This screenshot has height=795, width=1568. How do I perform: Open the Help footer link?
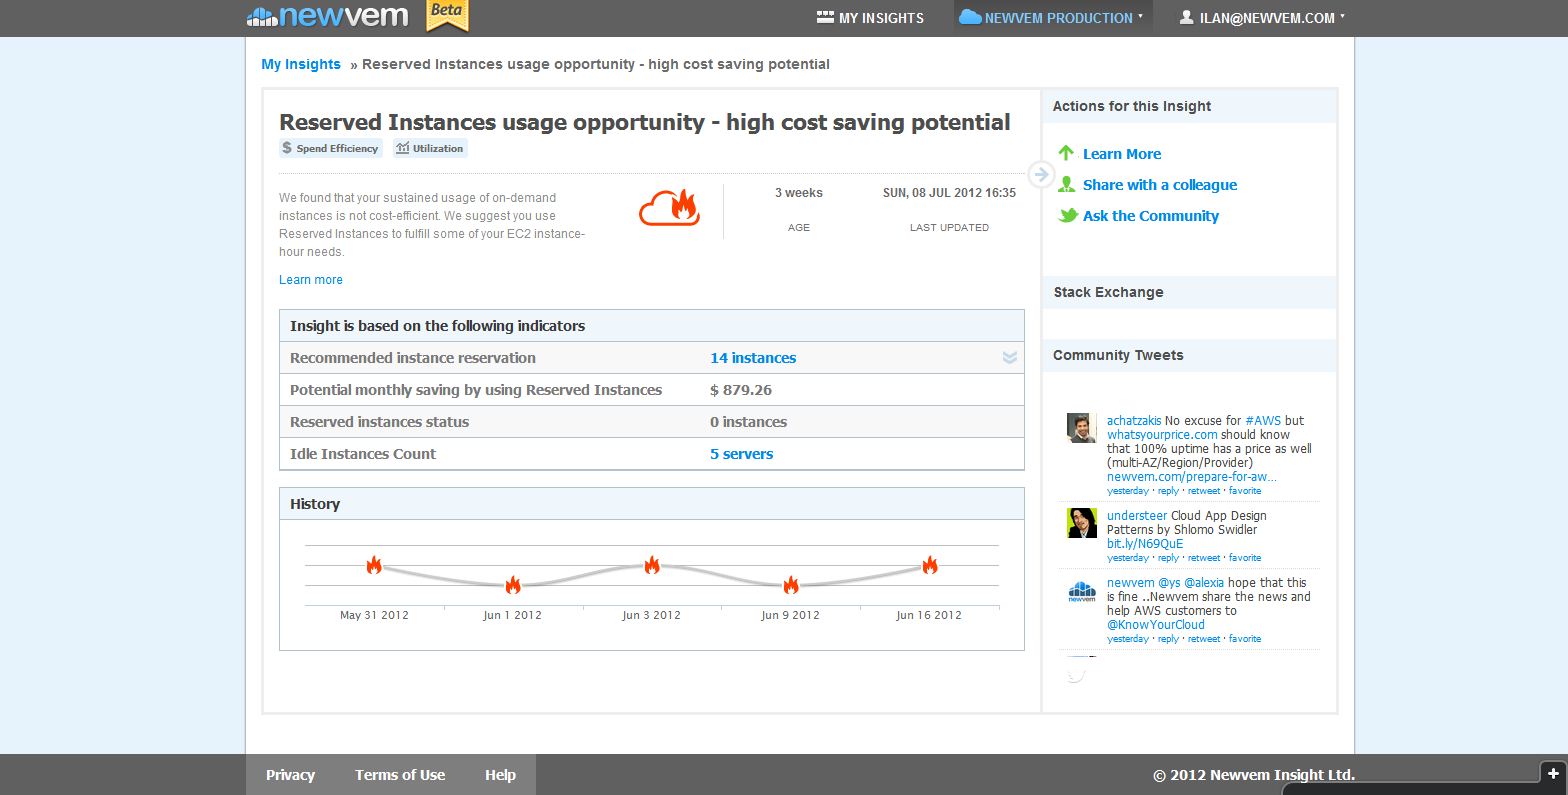pyautogui.click(x=500, y=775)
